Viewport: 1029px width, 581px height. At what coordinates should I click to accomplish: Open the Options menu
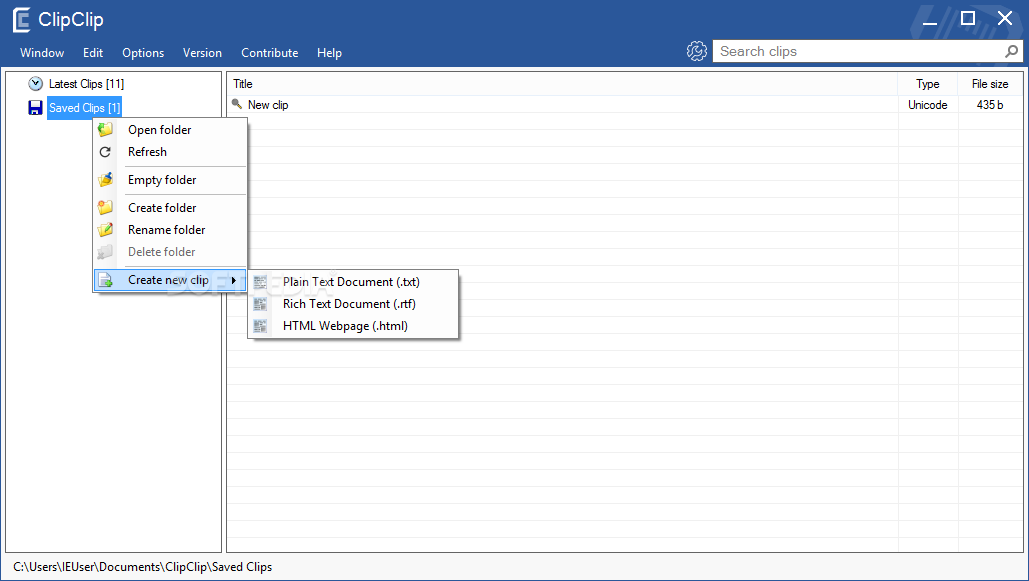pos(143,53)
